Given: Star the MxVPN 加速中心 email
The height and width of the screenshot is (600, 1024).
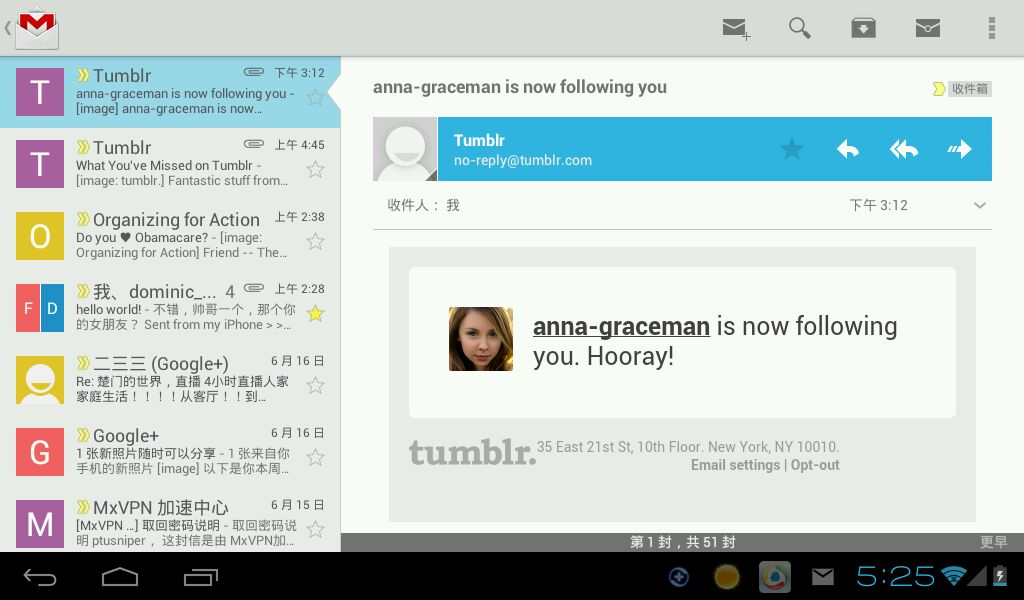Looking at the screenshot, I should (x=315, y=529).
